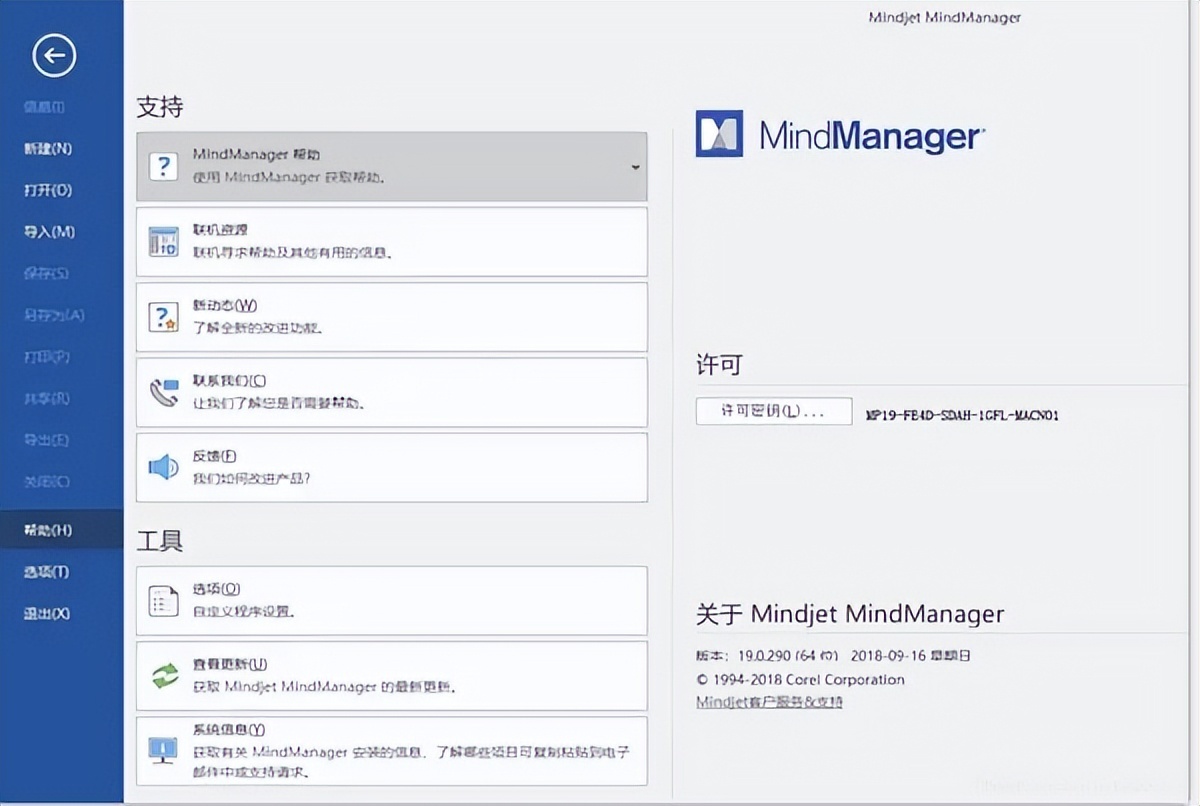
Task: Click the 查看更新(U) item title
Action: coord(230,665)
